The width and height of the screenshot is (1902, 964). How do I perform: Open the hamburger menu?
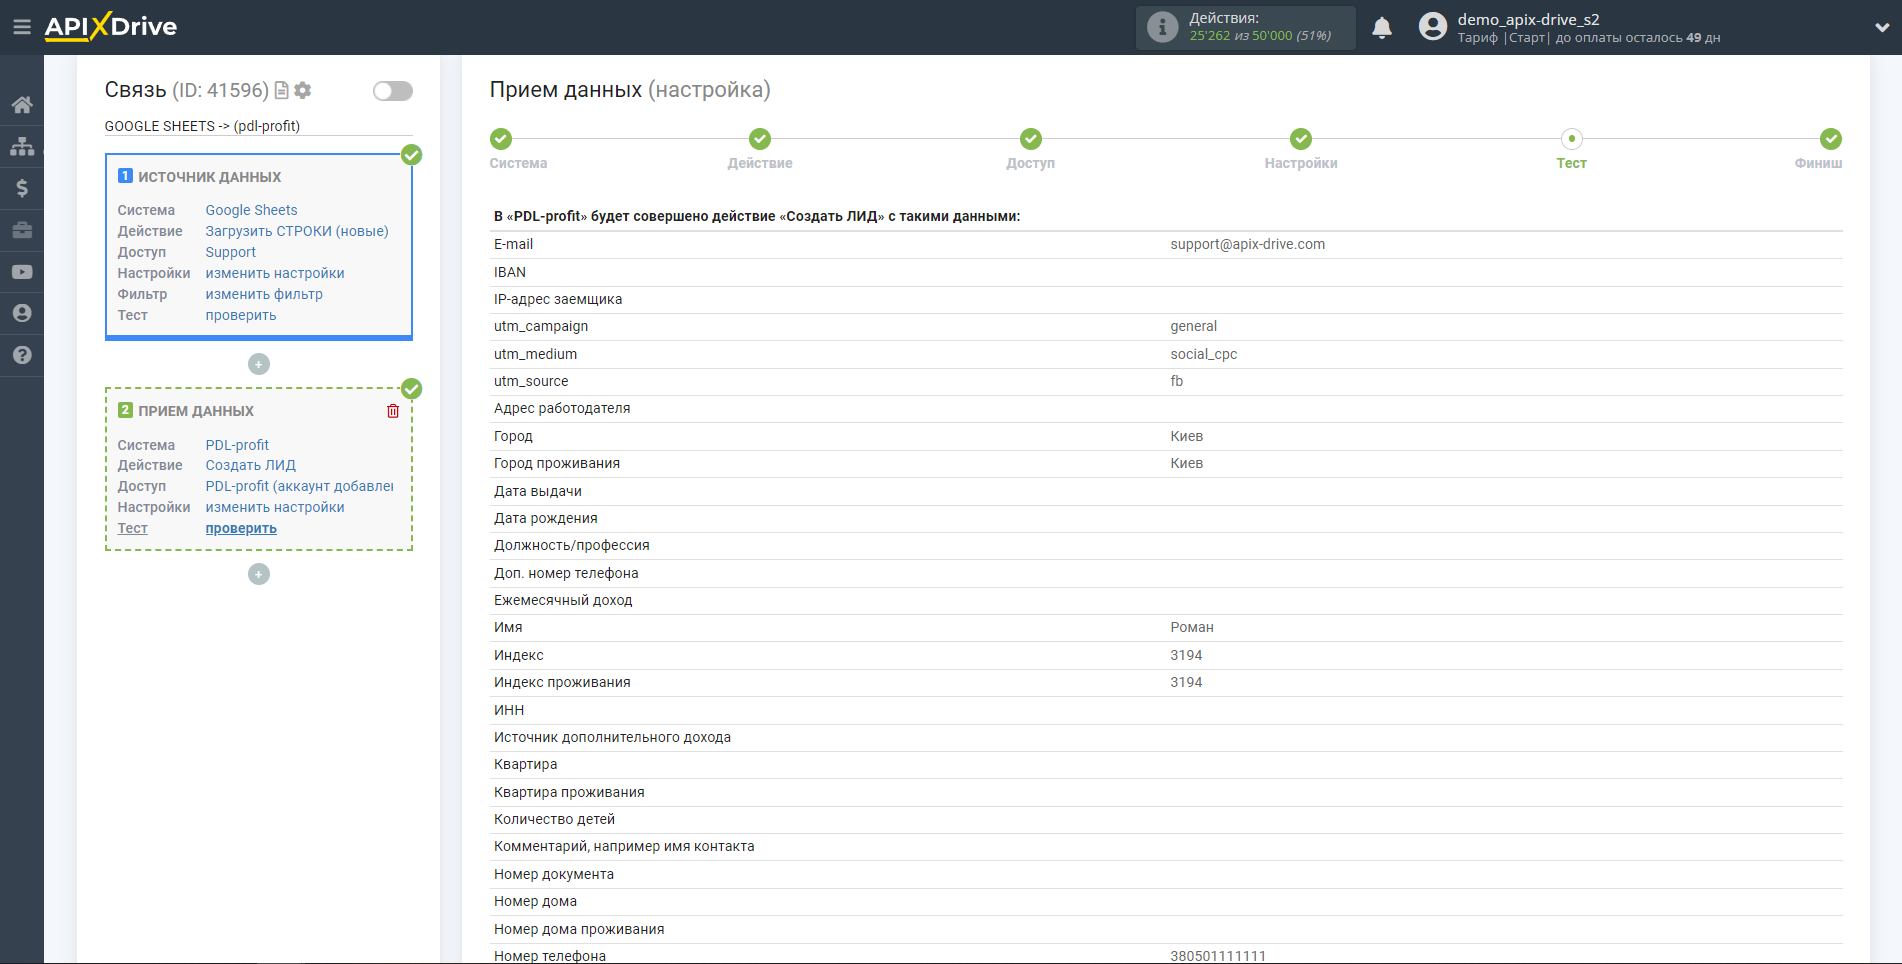point(22,27)
